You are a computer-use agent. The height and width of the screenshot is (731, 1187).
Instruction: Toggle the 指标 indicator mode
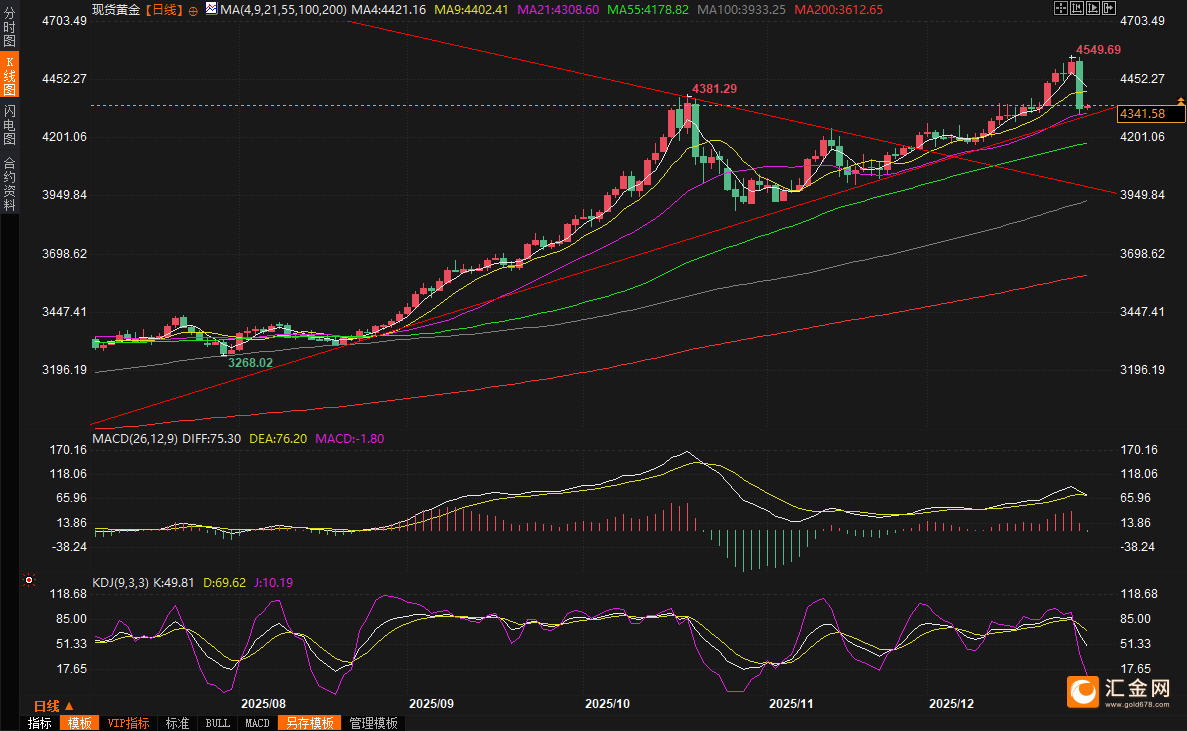pyautogui.click(x=40, y=723)
